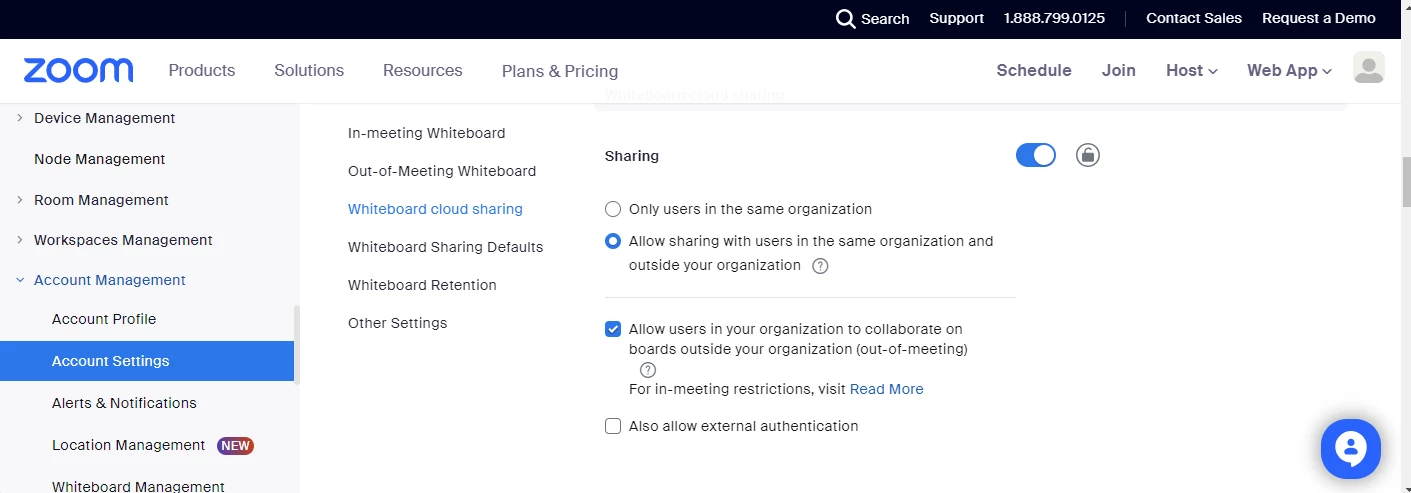Click Request a Demo link
The width and height of the screenshot is (1411, 493).
[1318, 18]
